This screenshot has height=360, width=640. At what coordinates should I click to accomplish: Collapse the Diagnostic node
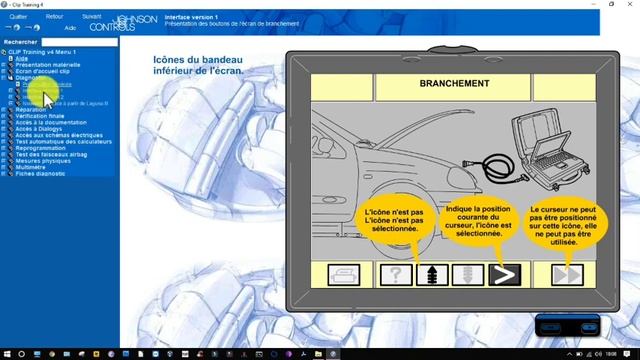click(x=4, y=78)
